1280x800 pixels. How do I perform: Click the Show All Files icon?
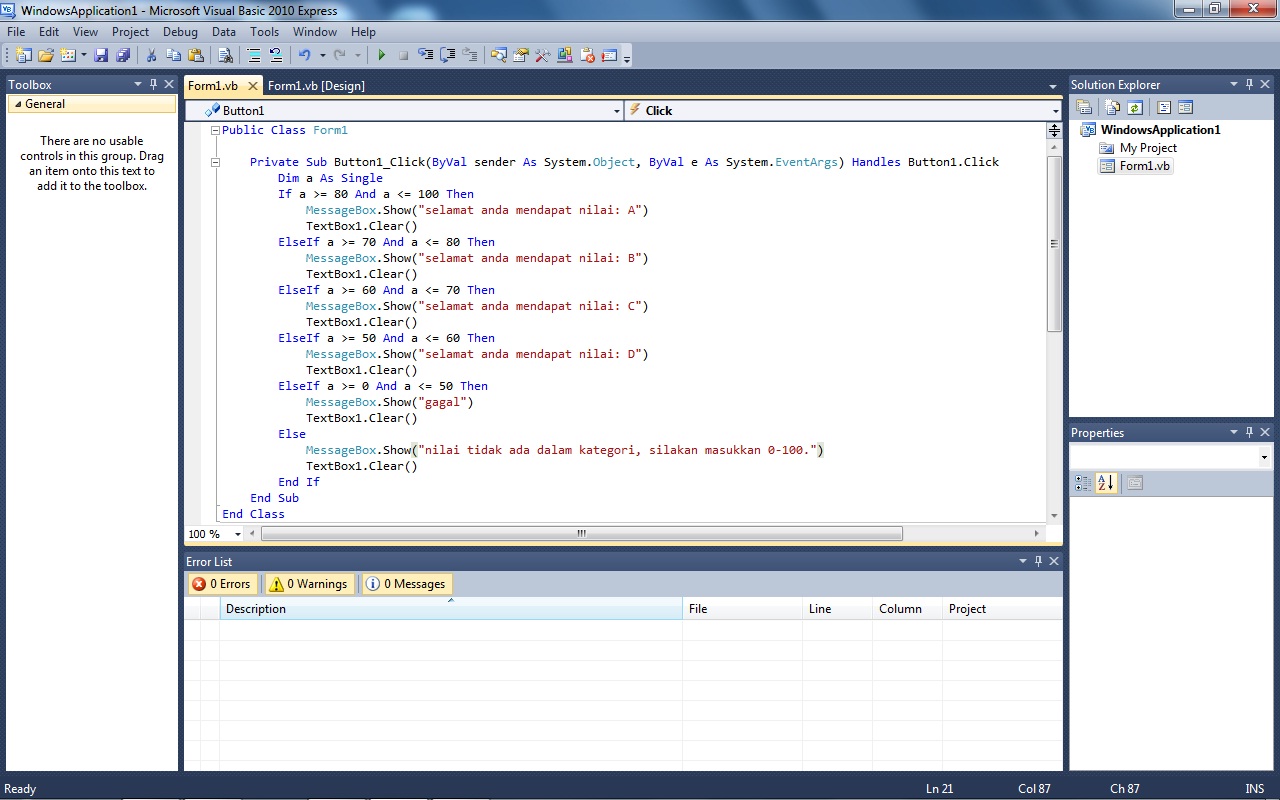[1112, 107]
